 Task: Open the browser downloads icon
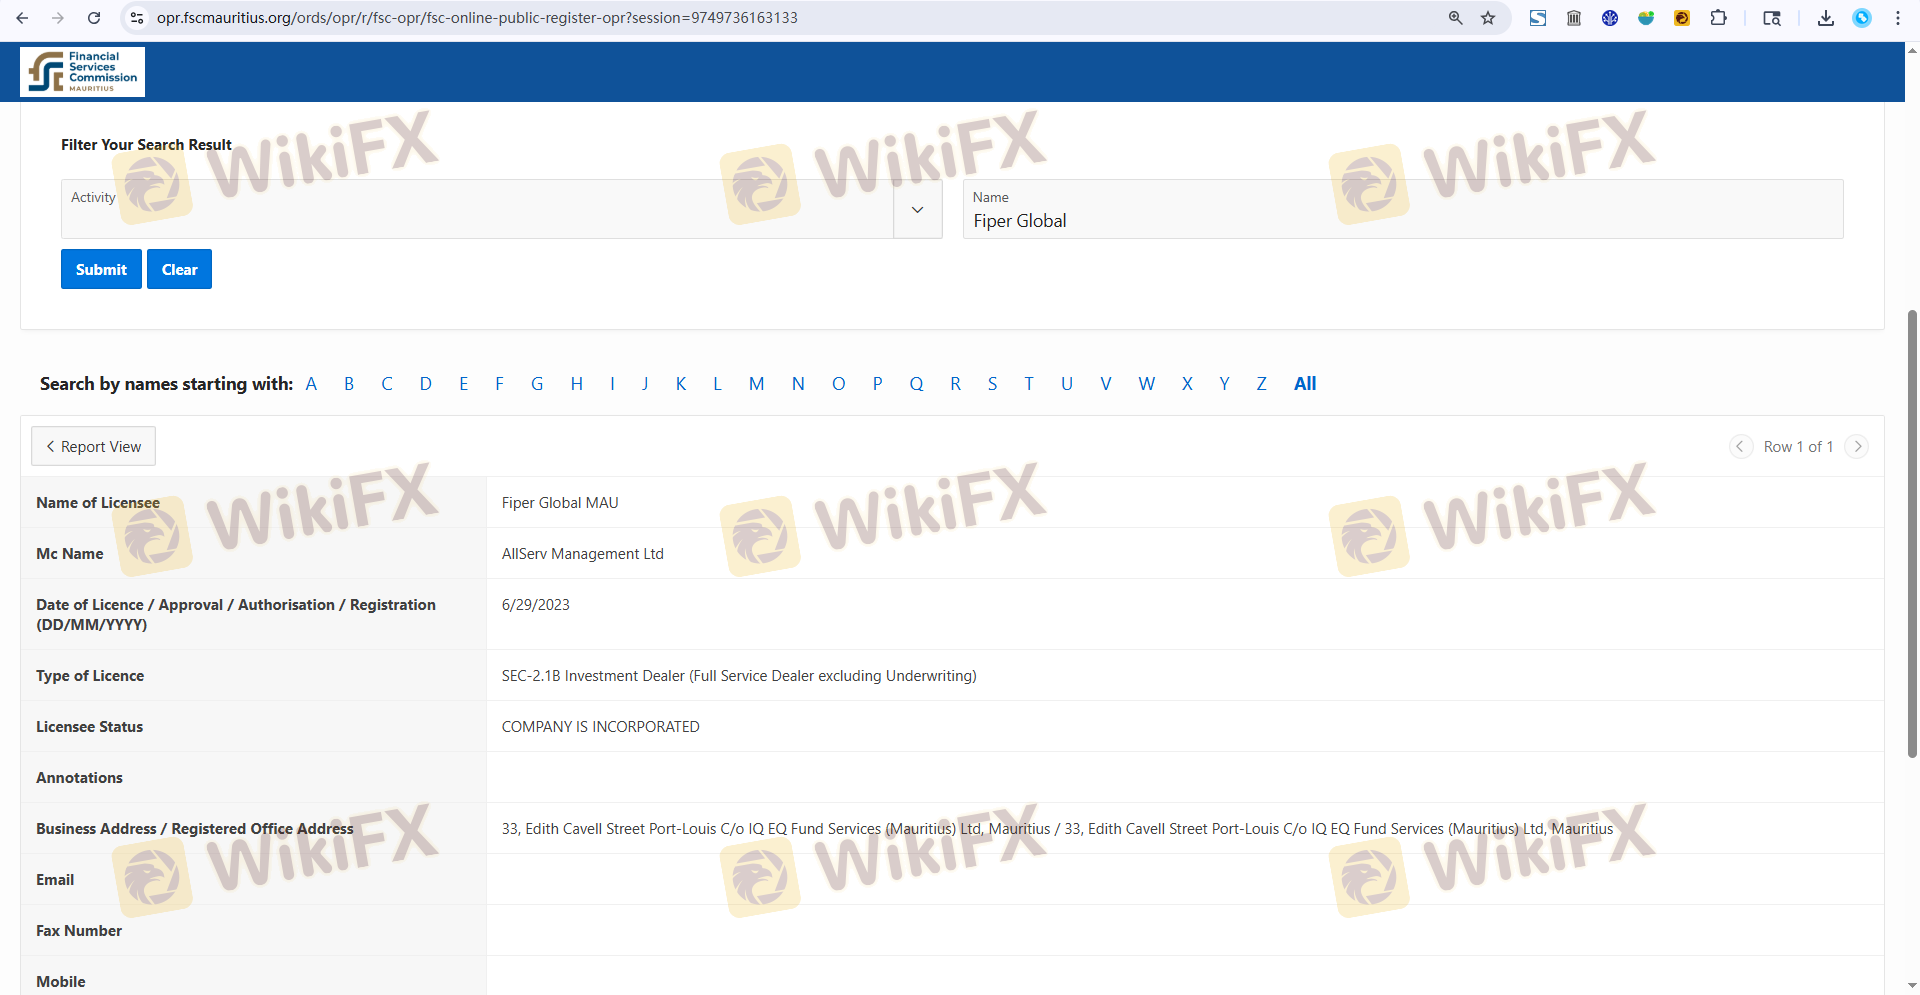point(1826,18)
